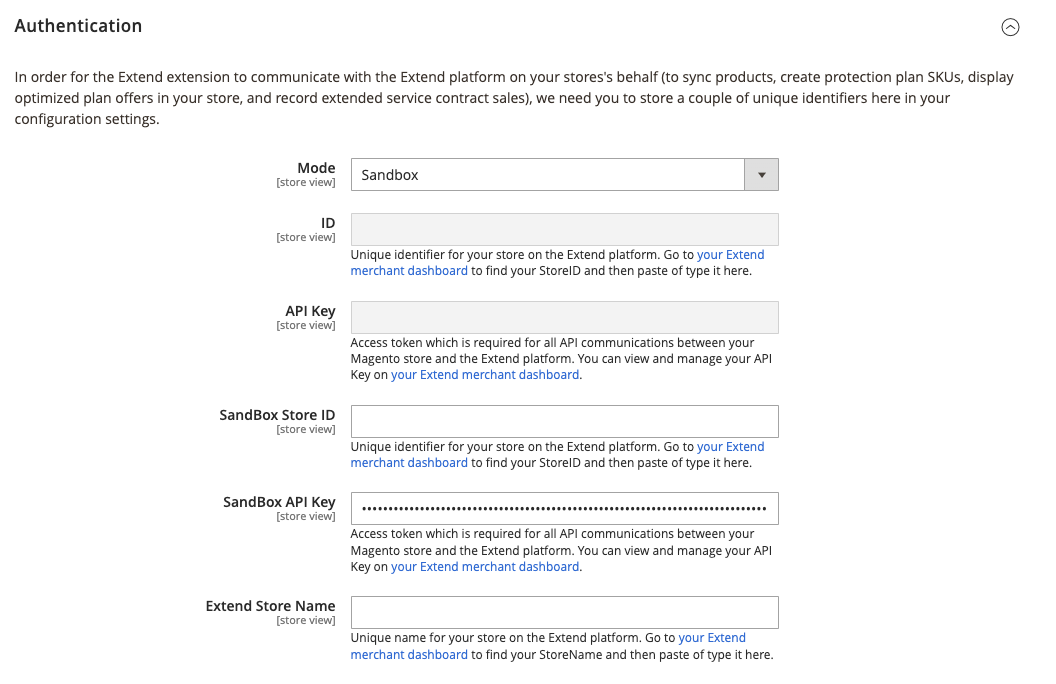The width and height of the screenshot is (1056, 684).
Task: Open the Mode dropdown showing Sandbox
Action: click(x=564, y=175)
